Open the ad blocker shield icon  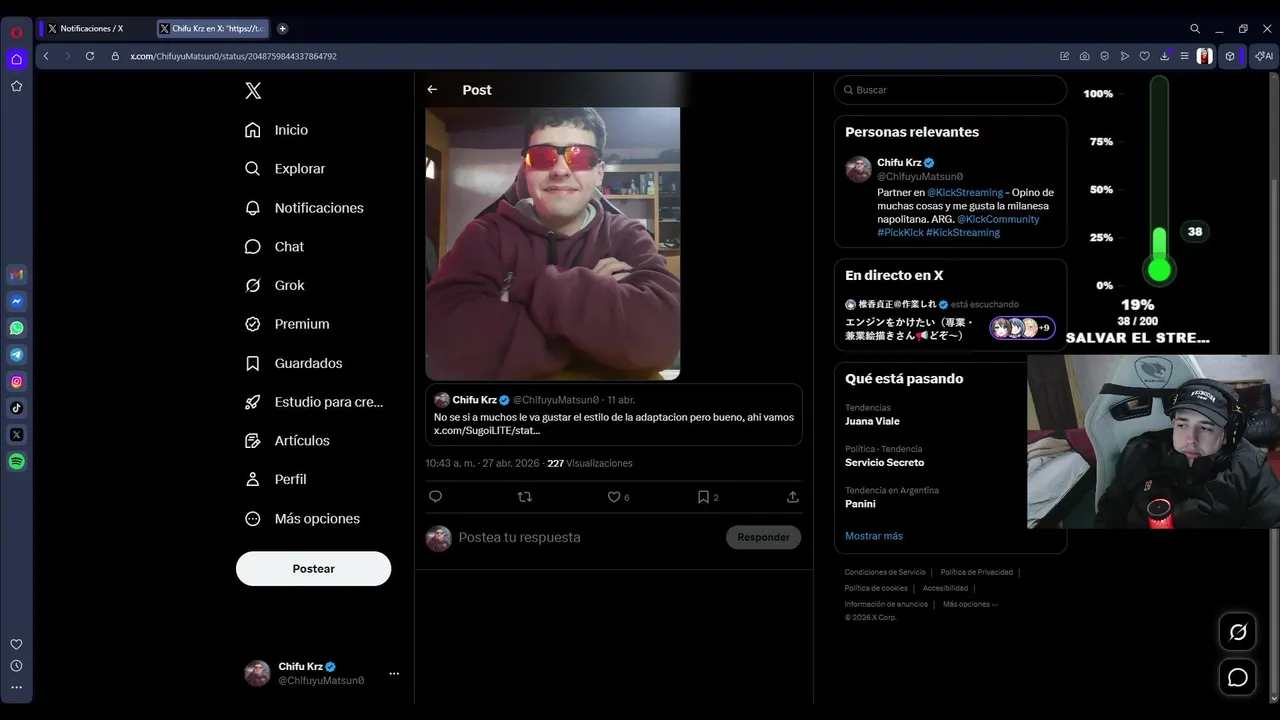point(1105,56)
